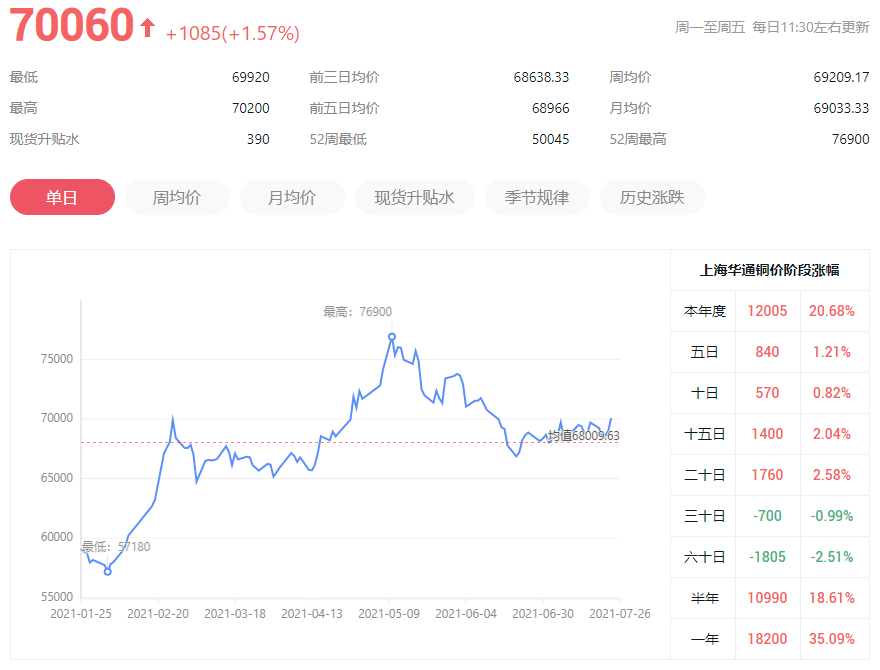Click the current price 70060

71,26
